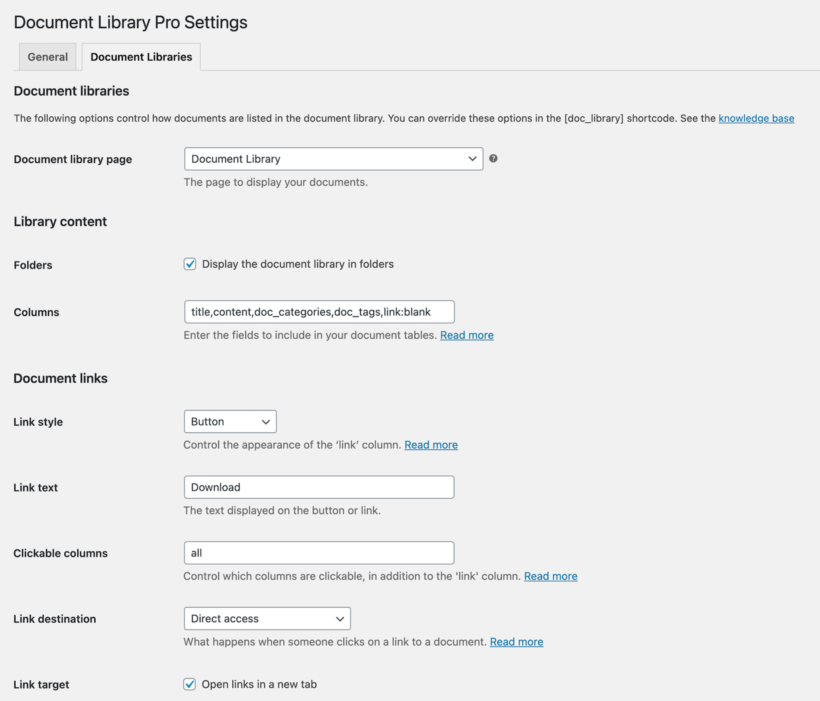Focus the Clickable columns text field
Viewport: 820px width, 701px height.
pos(318,553)
